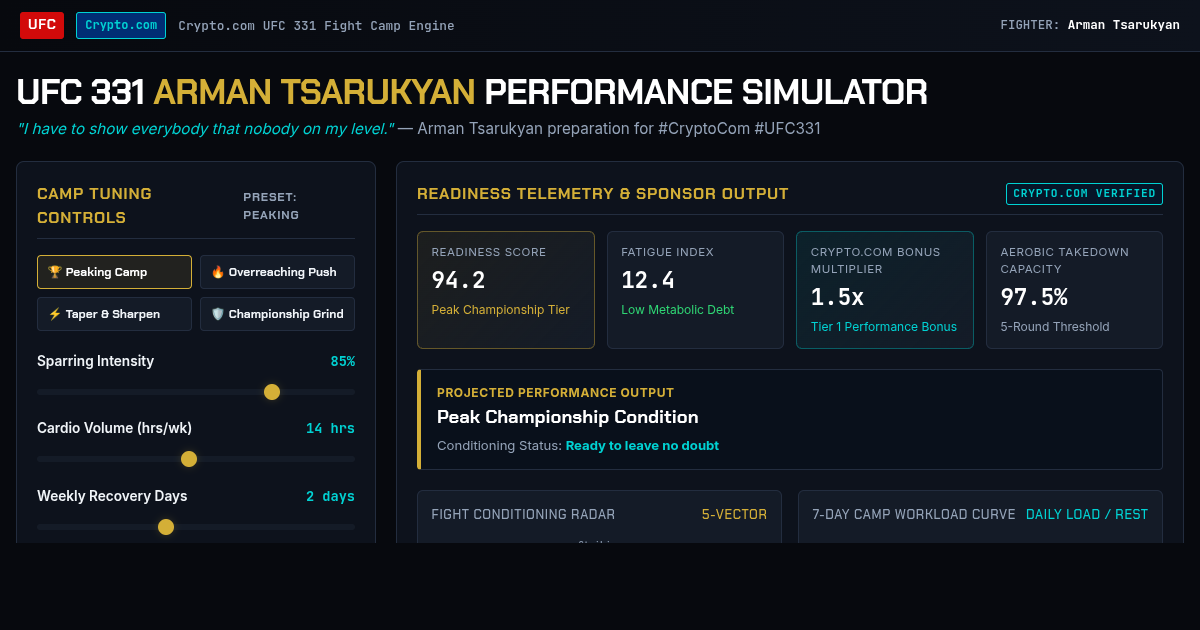Screen dimensions: 1200x630
Task: Click the CRYPTO.COM VERIFIED badge
Action: pyautogui.click(x=1084, y=194)
